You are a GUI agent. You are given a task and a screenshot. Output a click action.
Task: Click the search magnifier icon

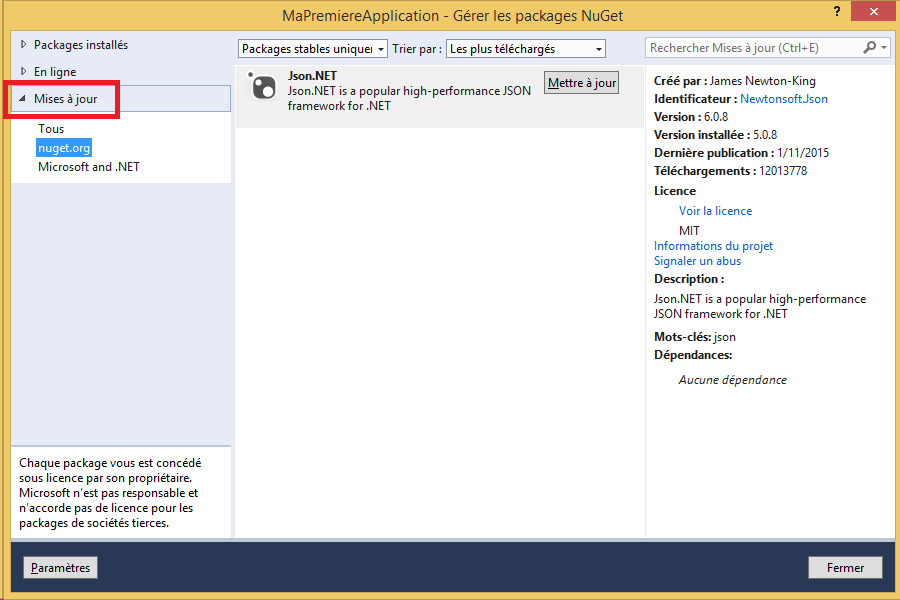(x=870, y=48)
